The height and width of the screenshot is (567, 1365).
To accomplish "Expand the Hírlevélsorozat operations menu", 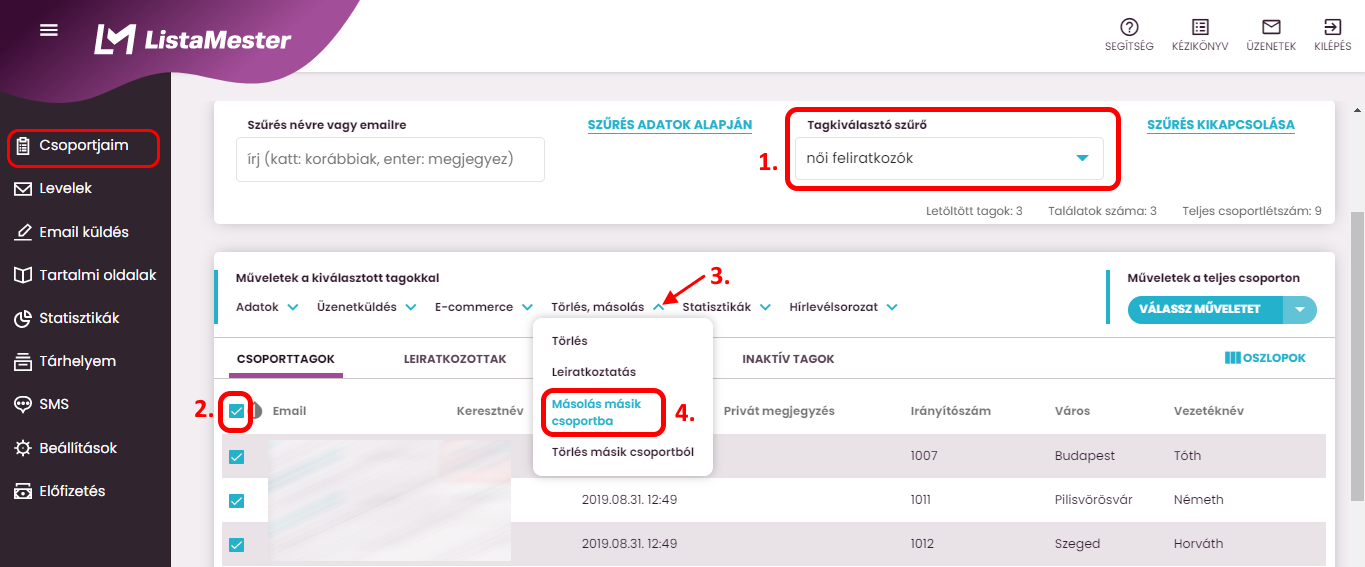I will [x=843, y=307].
